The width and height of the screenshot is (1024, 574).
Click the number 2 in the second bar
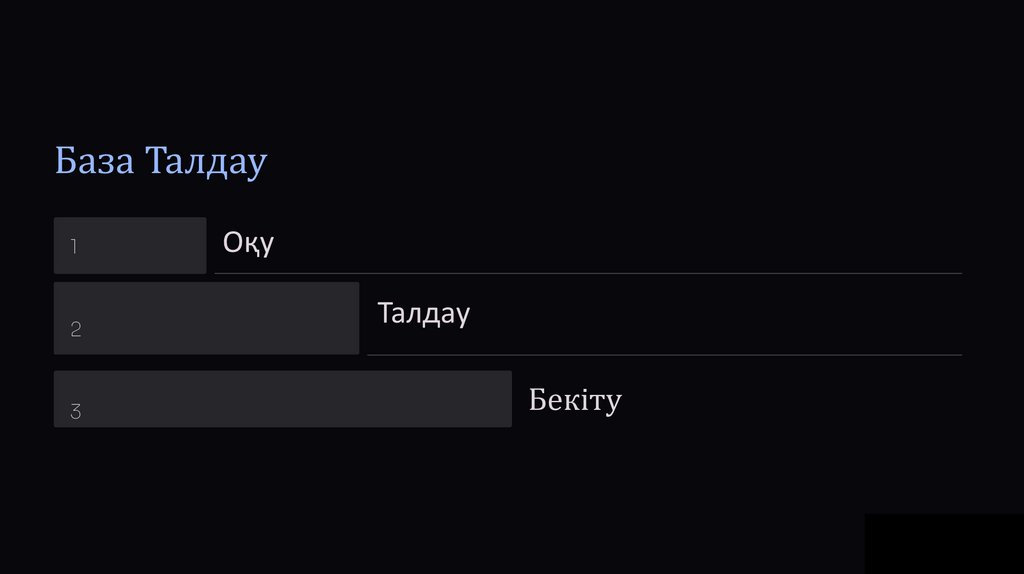[x=76, y=330]
